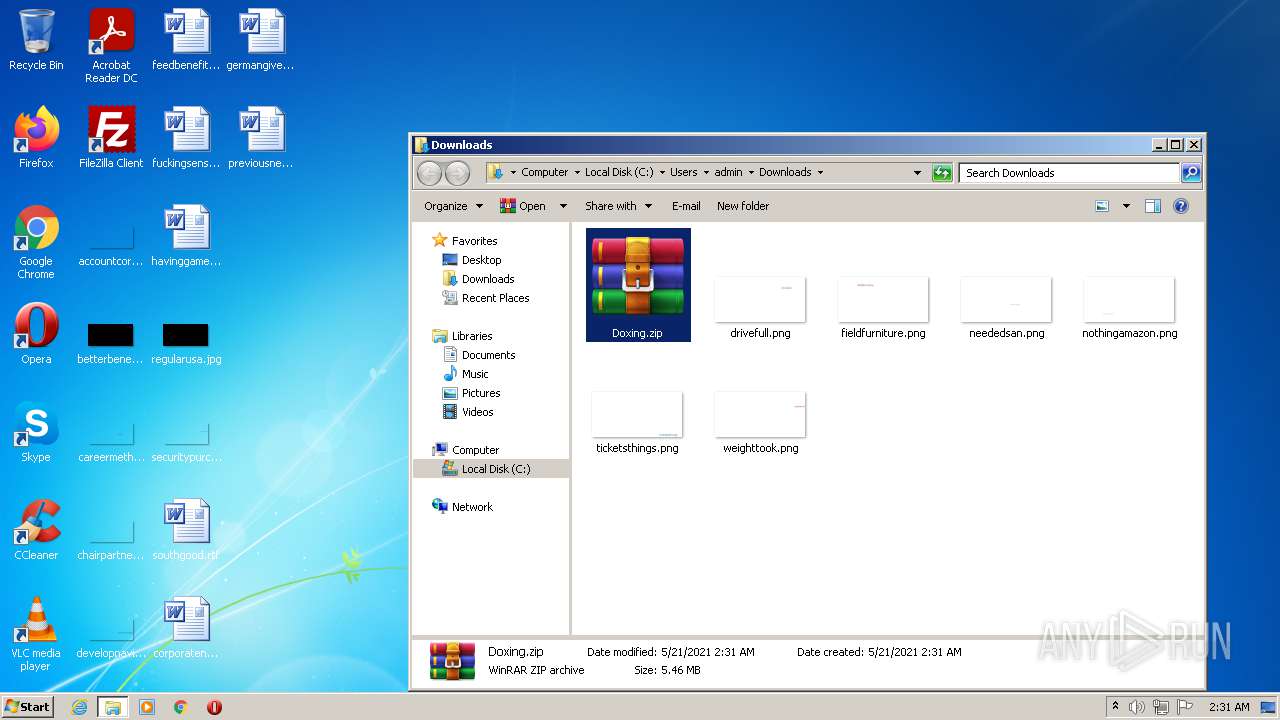
Task: Select the drivefull.png thumbnail
Action: click(x=760, y=309)
